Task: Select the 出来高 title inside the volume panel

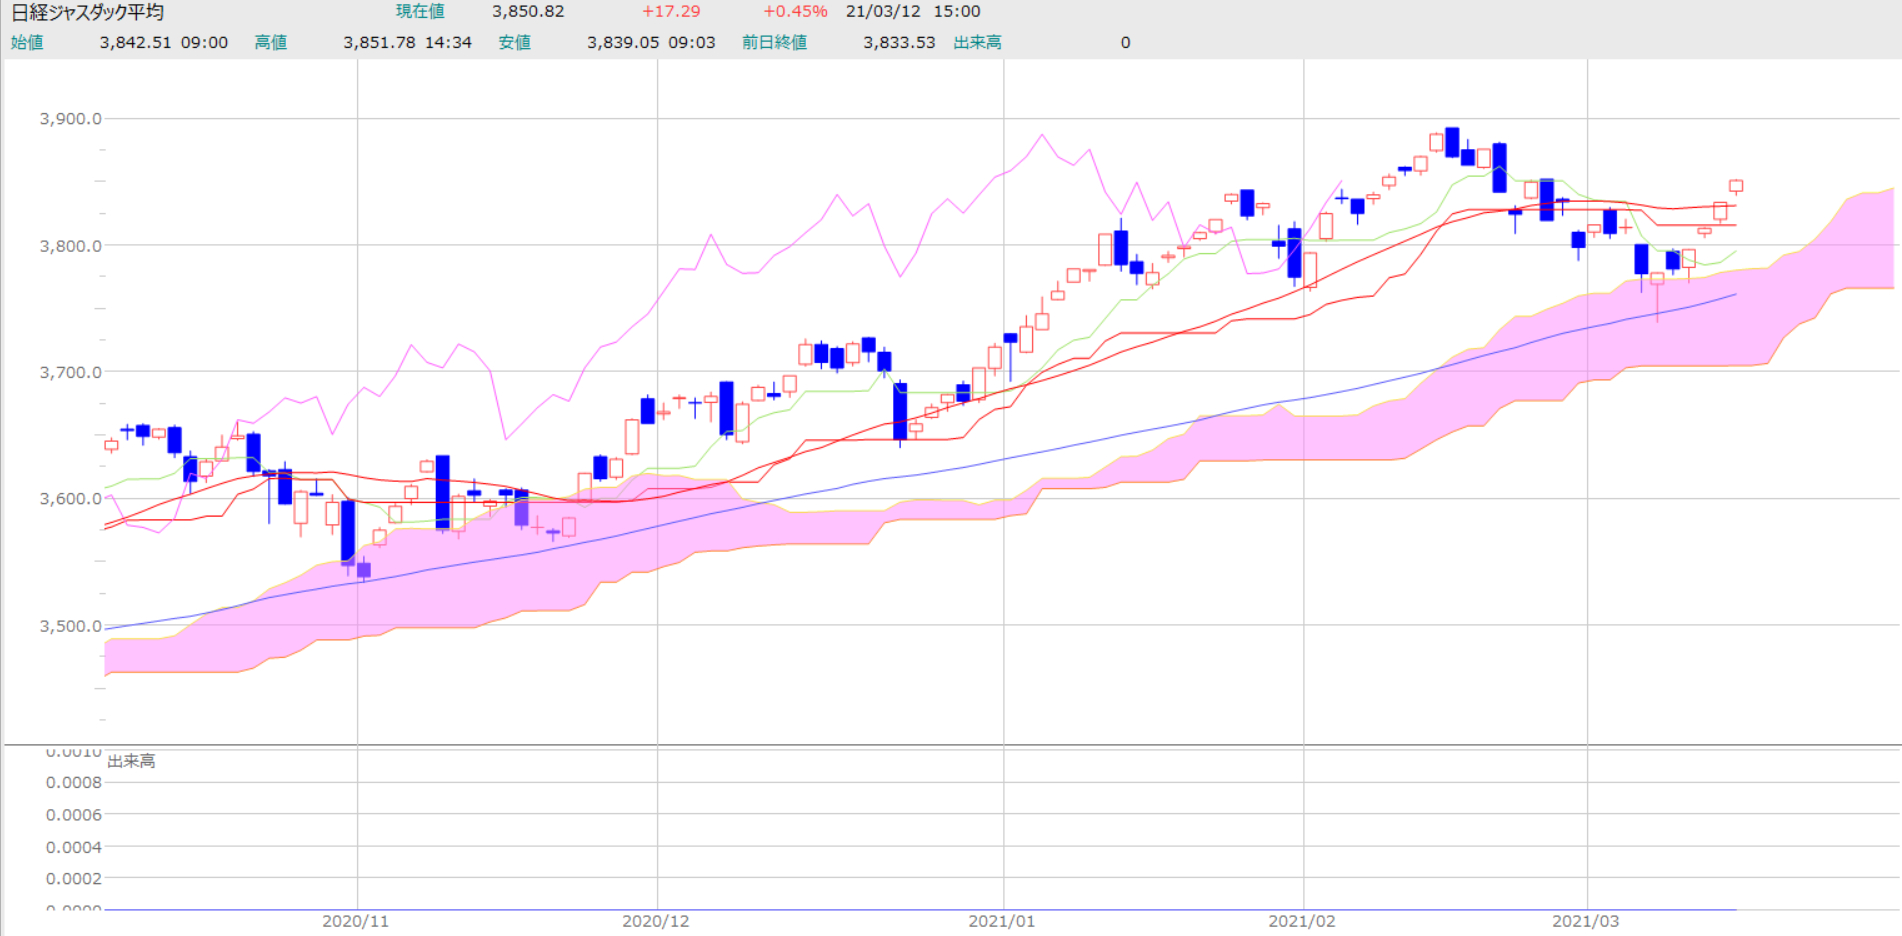Action: [x=131, y=761]
